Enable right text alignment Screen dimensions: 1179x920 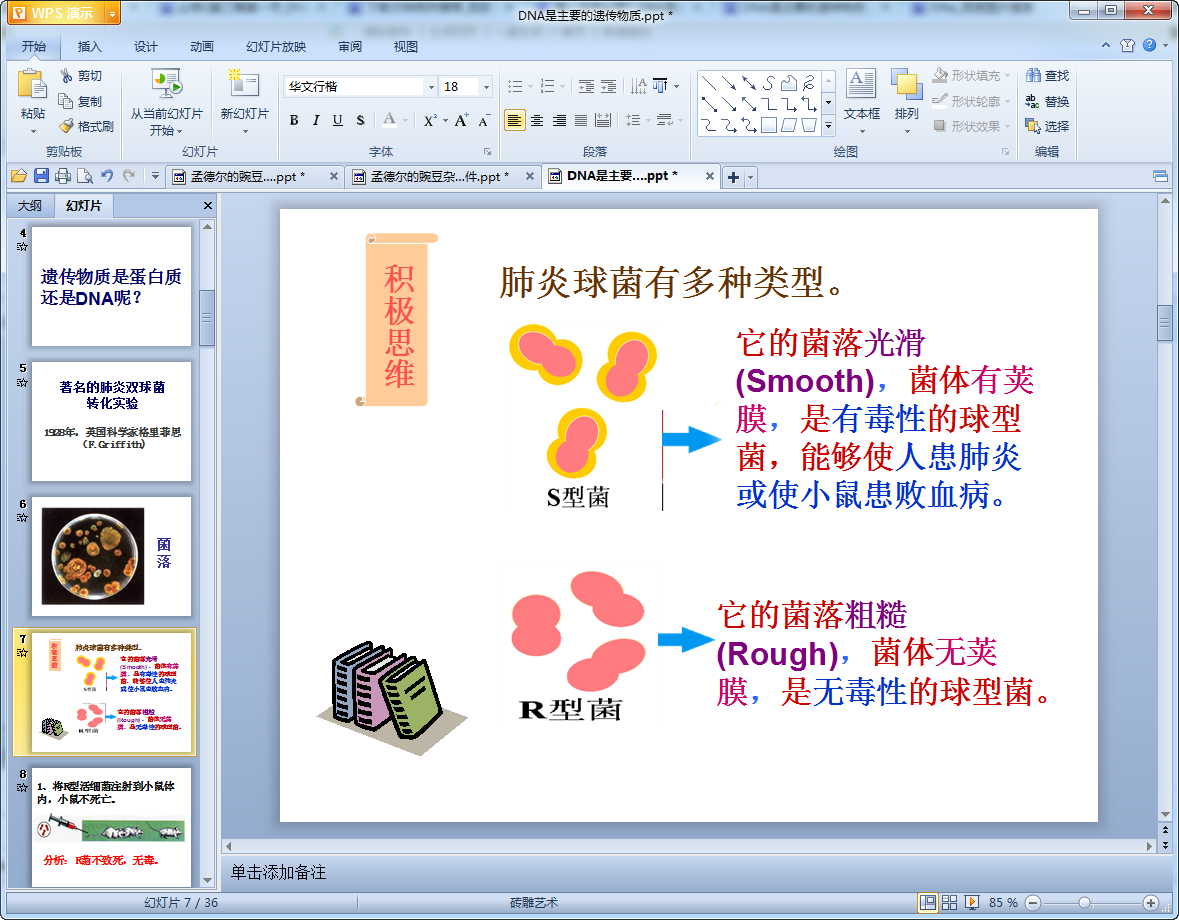coord(559,120)
